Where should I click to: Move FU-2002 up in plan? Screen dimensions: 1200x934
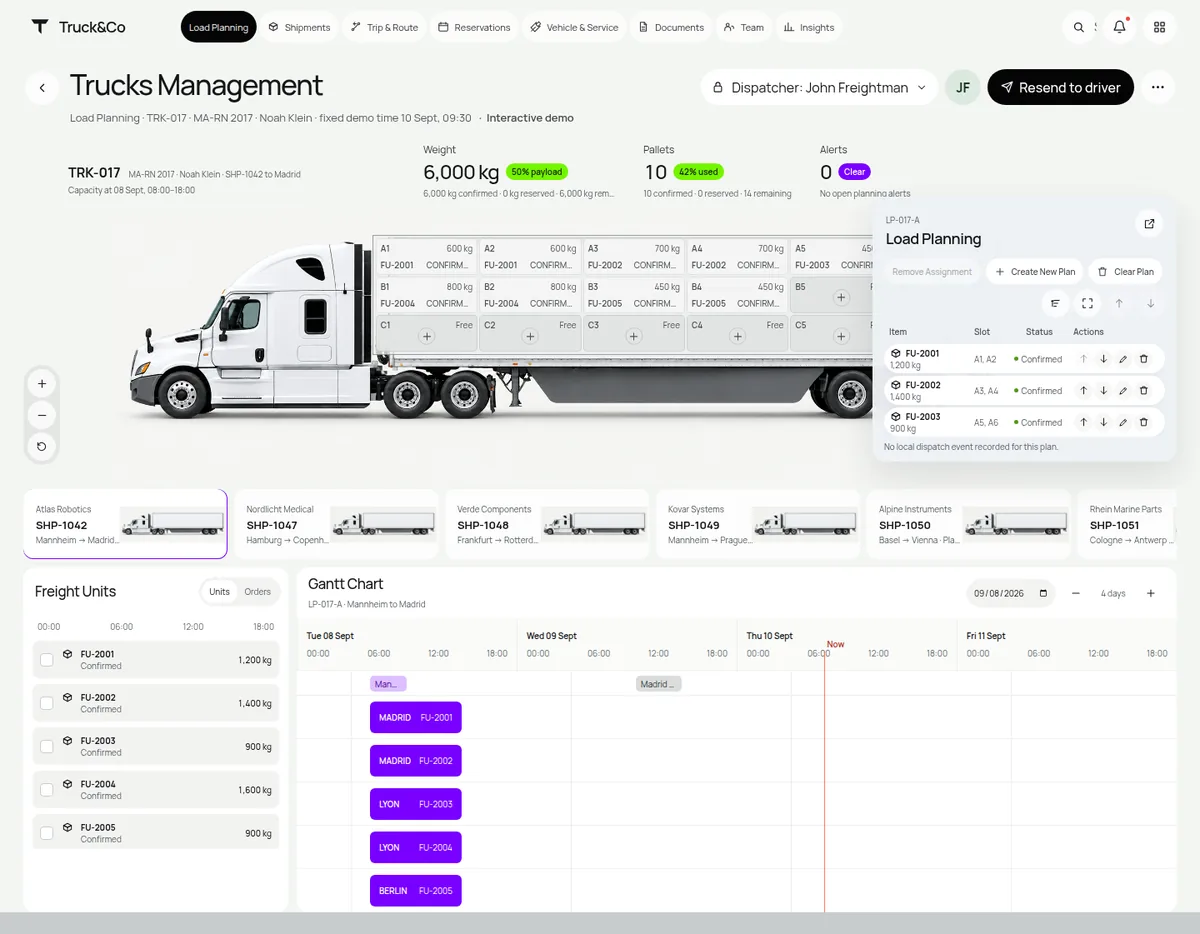pyautogui.click(x=1083, y=391)
